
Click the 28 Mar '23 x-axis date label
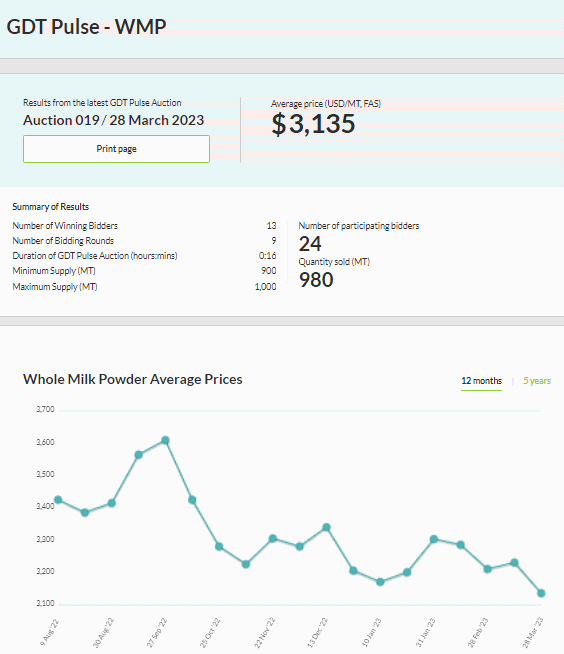533,633
